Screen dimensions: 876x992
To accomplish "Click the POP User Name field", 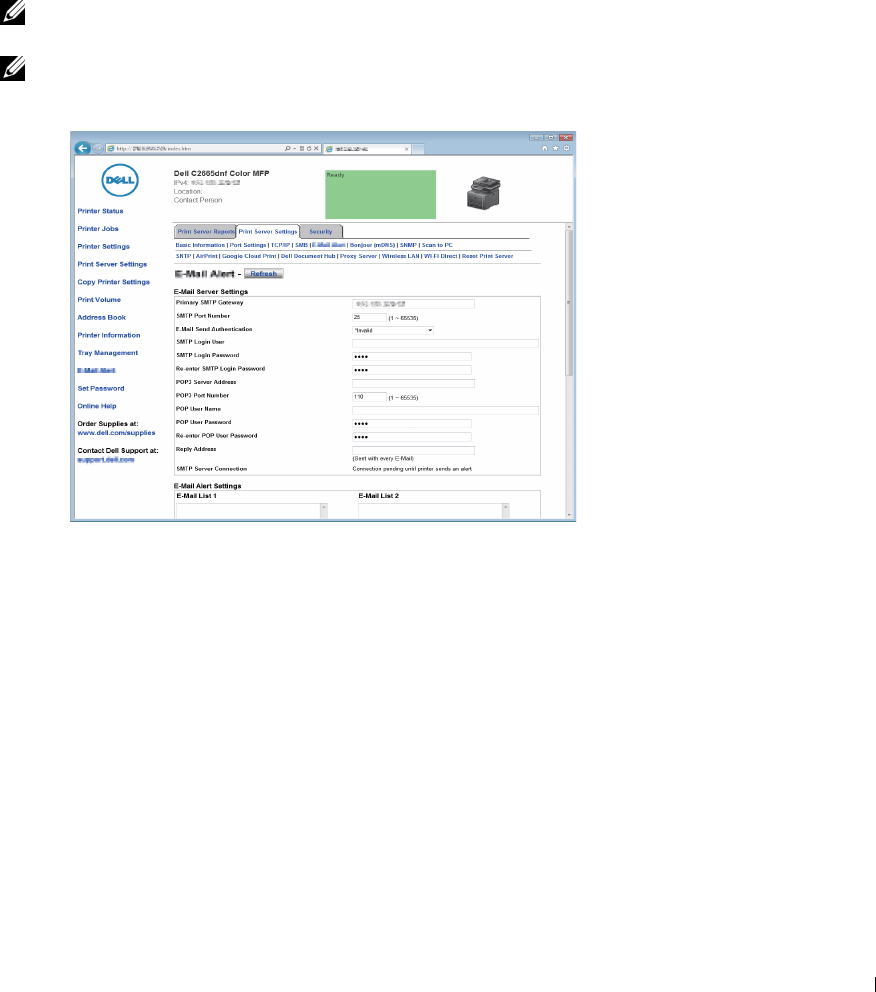I will click(x=445, y=411).
